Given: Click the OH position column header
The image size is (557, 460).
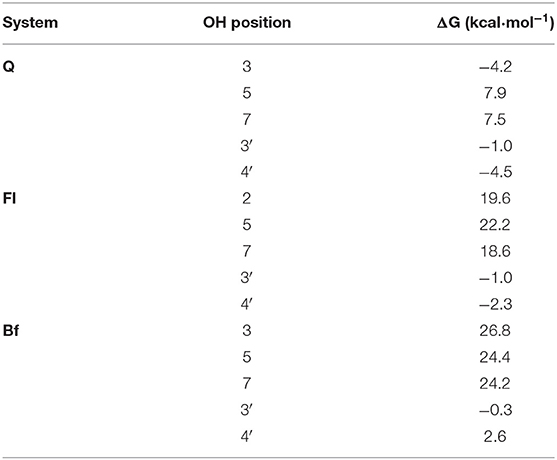Looking at the screenshot, I should pos(247,23).
